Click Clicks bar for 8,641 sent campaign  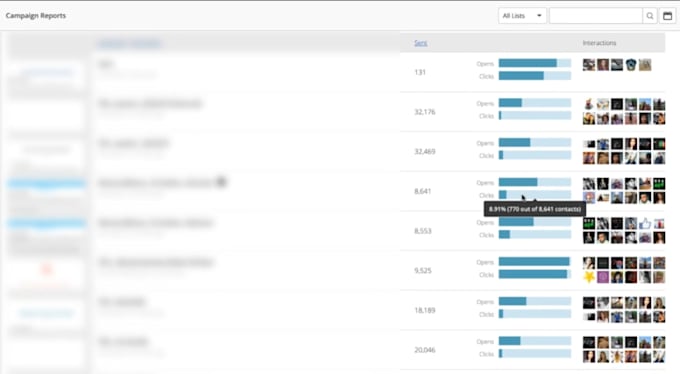[535, 195]
